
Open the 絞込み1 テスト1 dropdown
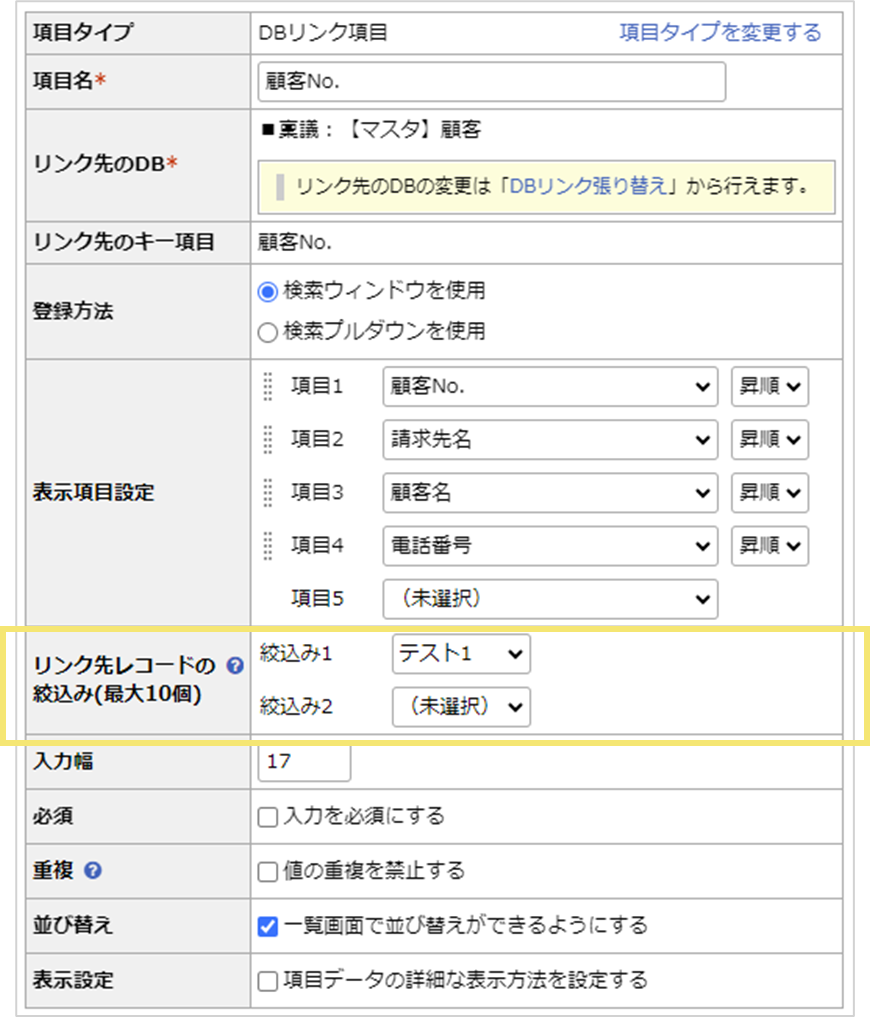pyautogui.click(x=462, y=655)
